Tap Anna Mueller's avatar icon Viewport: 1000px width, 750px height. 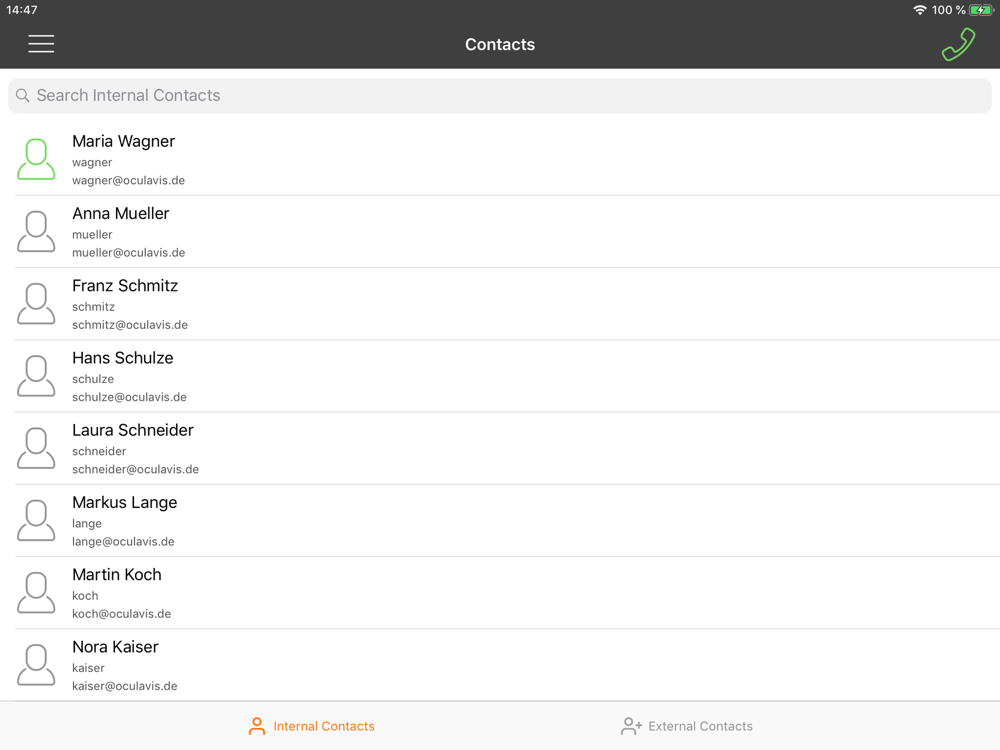tap(36, 232)
